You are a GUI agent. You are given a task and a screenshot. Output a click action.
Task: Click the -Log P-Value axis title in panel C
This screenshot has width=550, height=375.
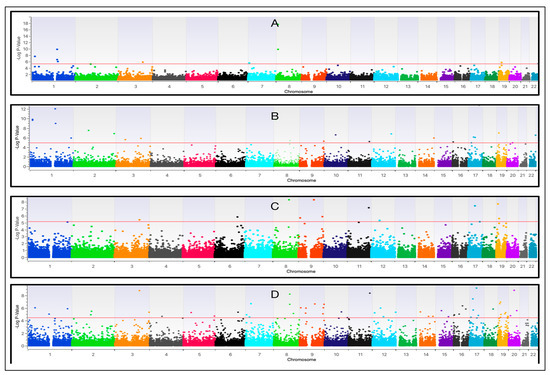pyautogui.click(x=16, y=229)
